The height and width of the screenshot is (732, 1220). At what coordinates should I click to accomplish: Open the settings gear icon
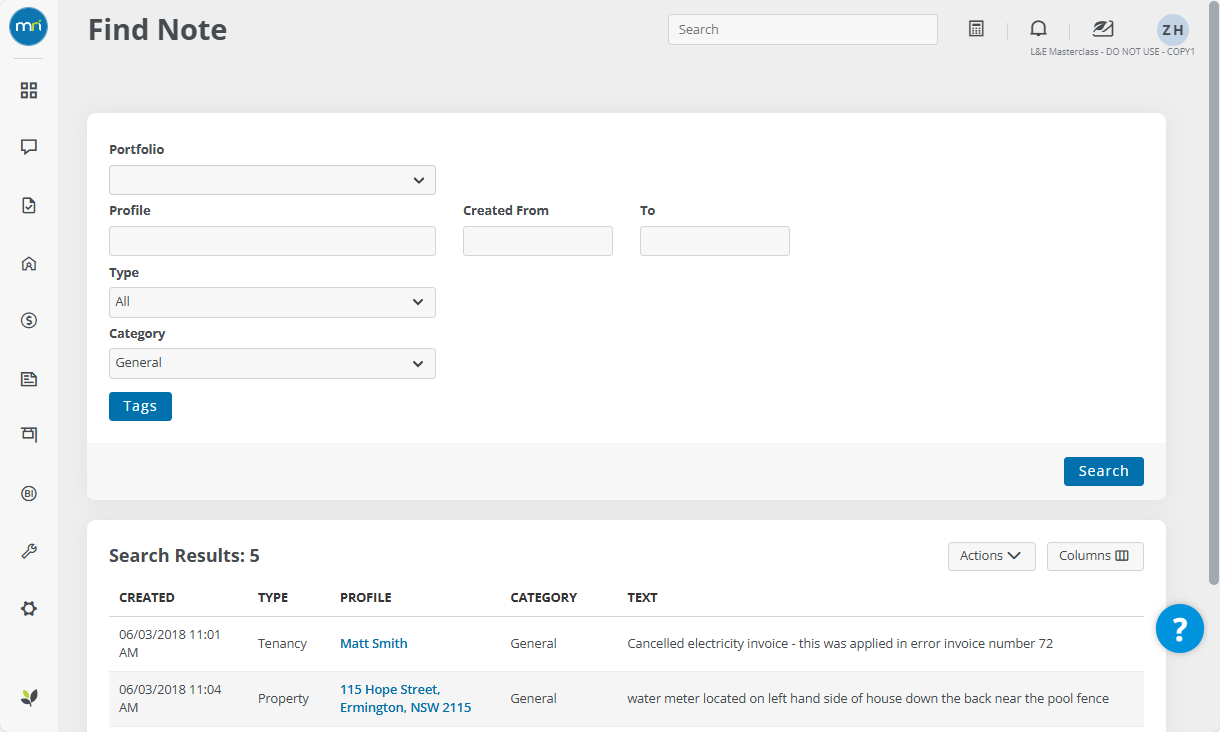point(29,608)
